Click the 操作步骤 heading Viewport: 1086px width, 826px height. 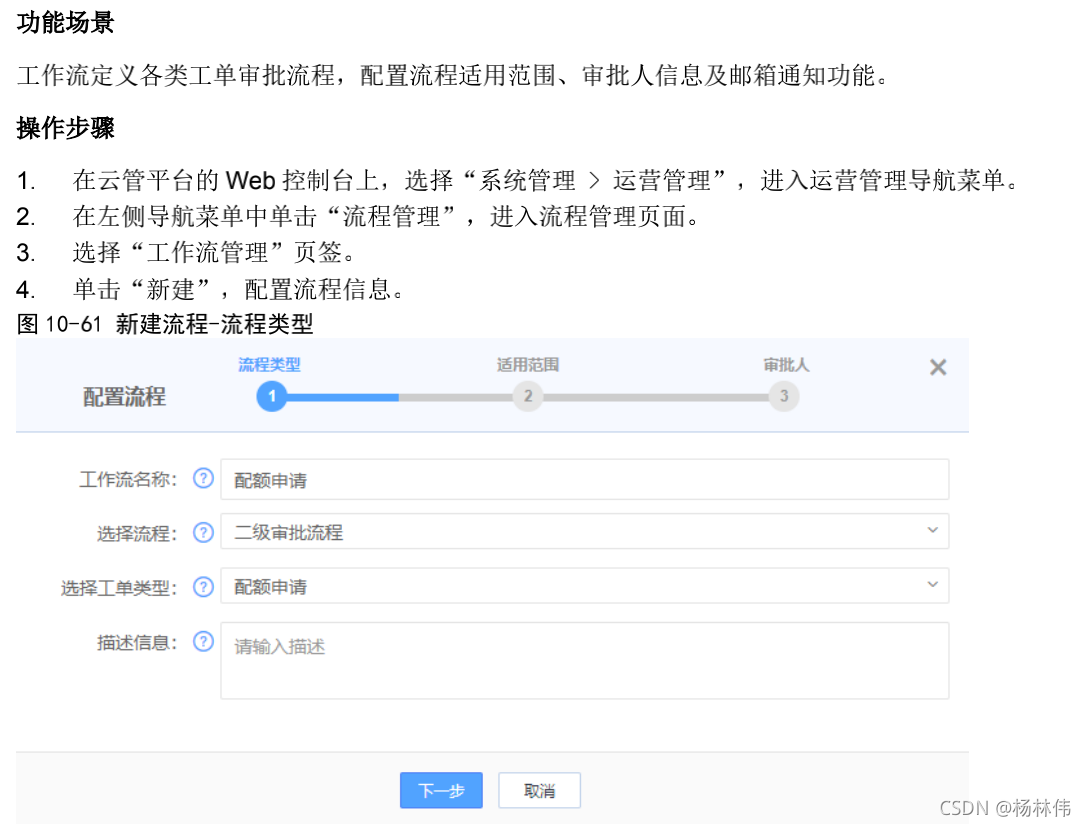point(66,128)
